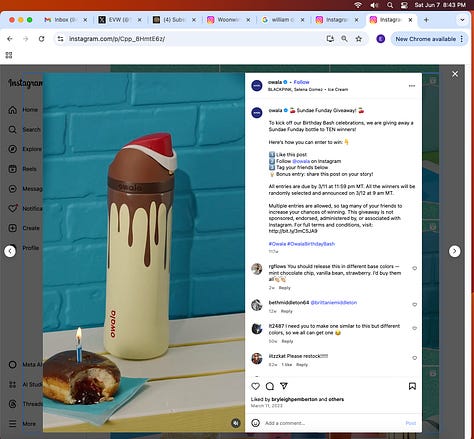Open Search in Instagram sidebar

click(x=24, y=129)
